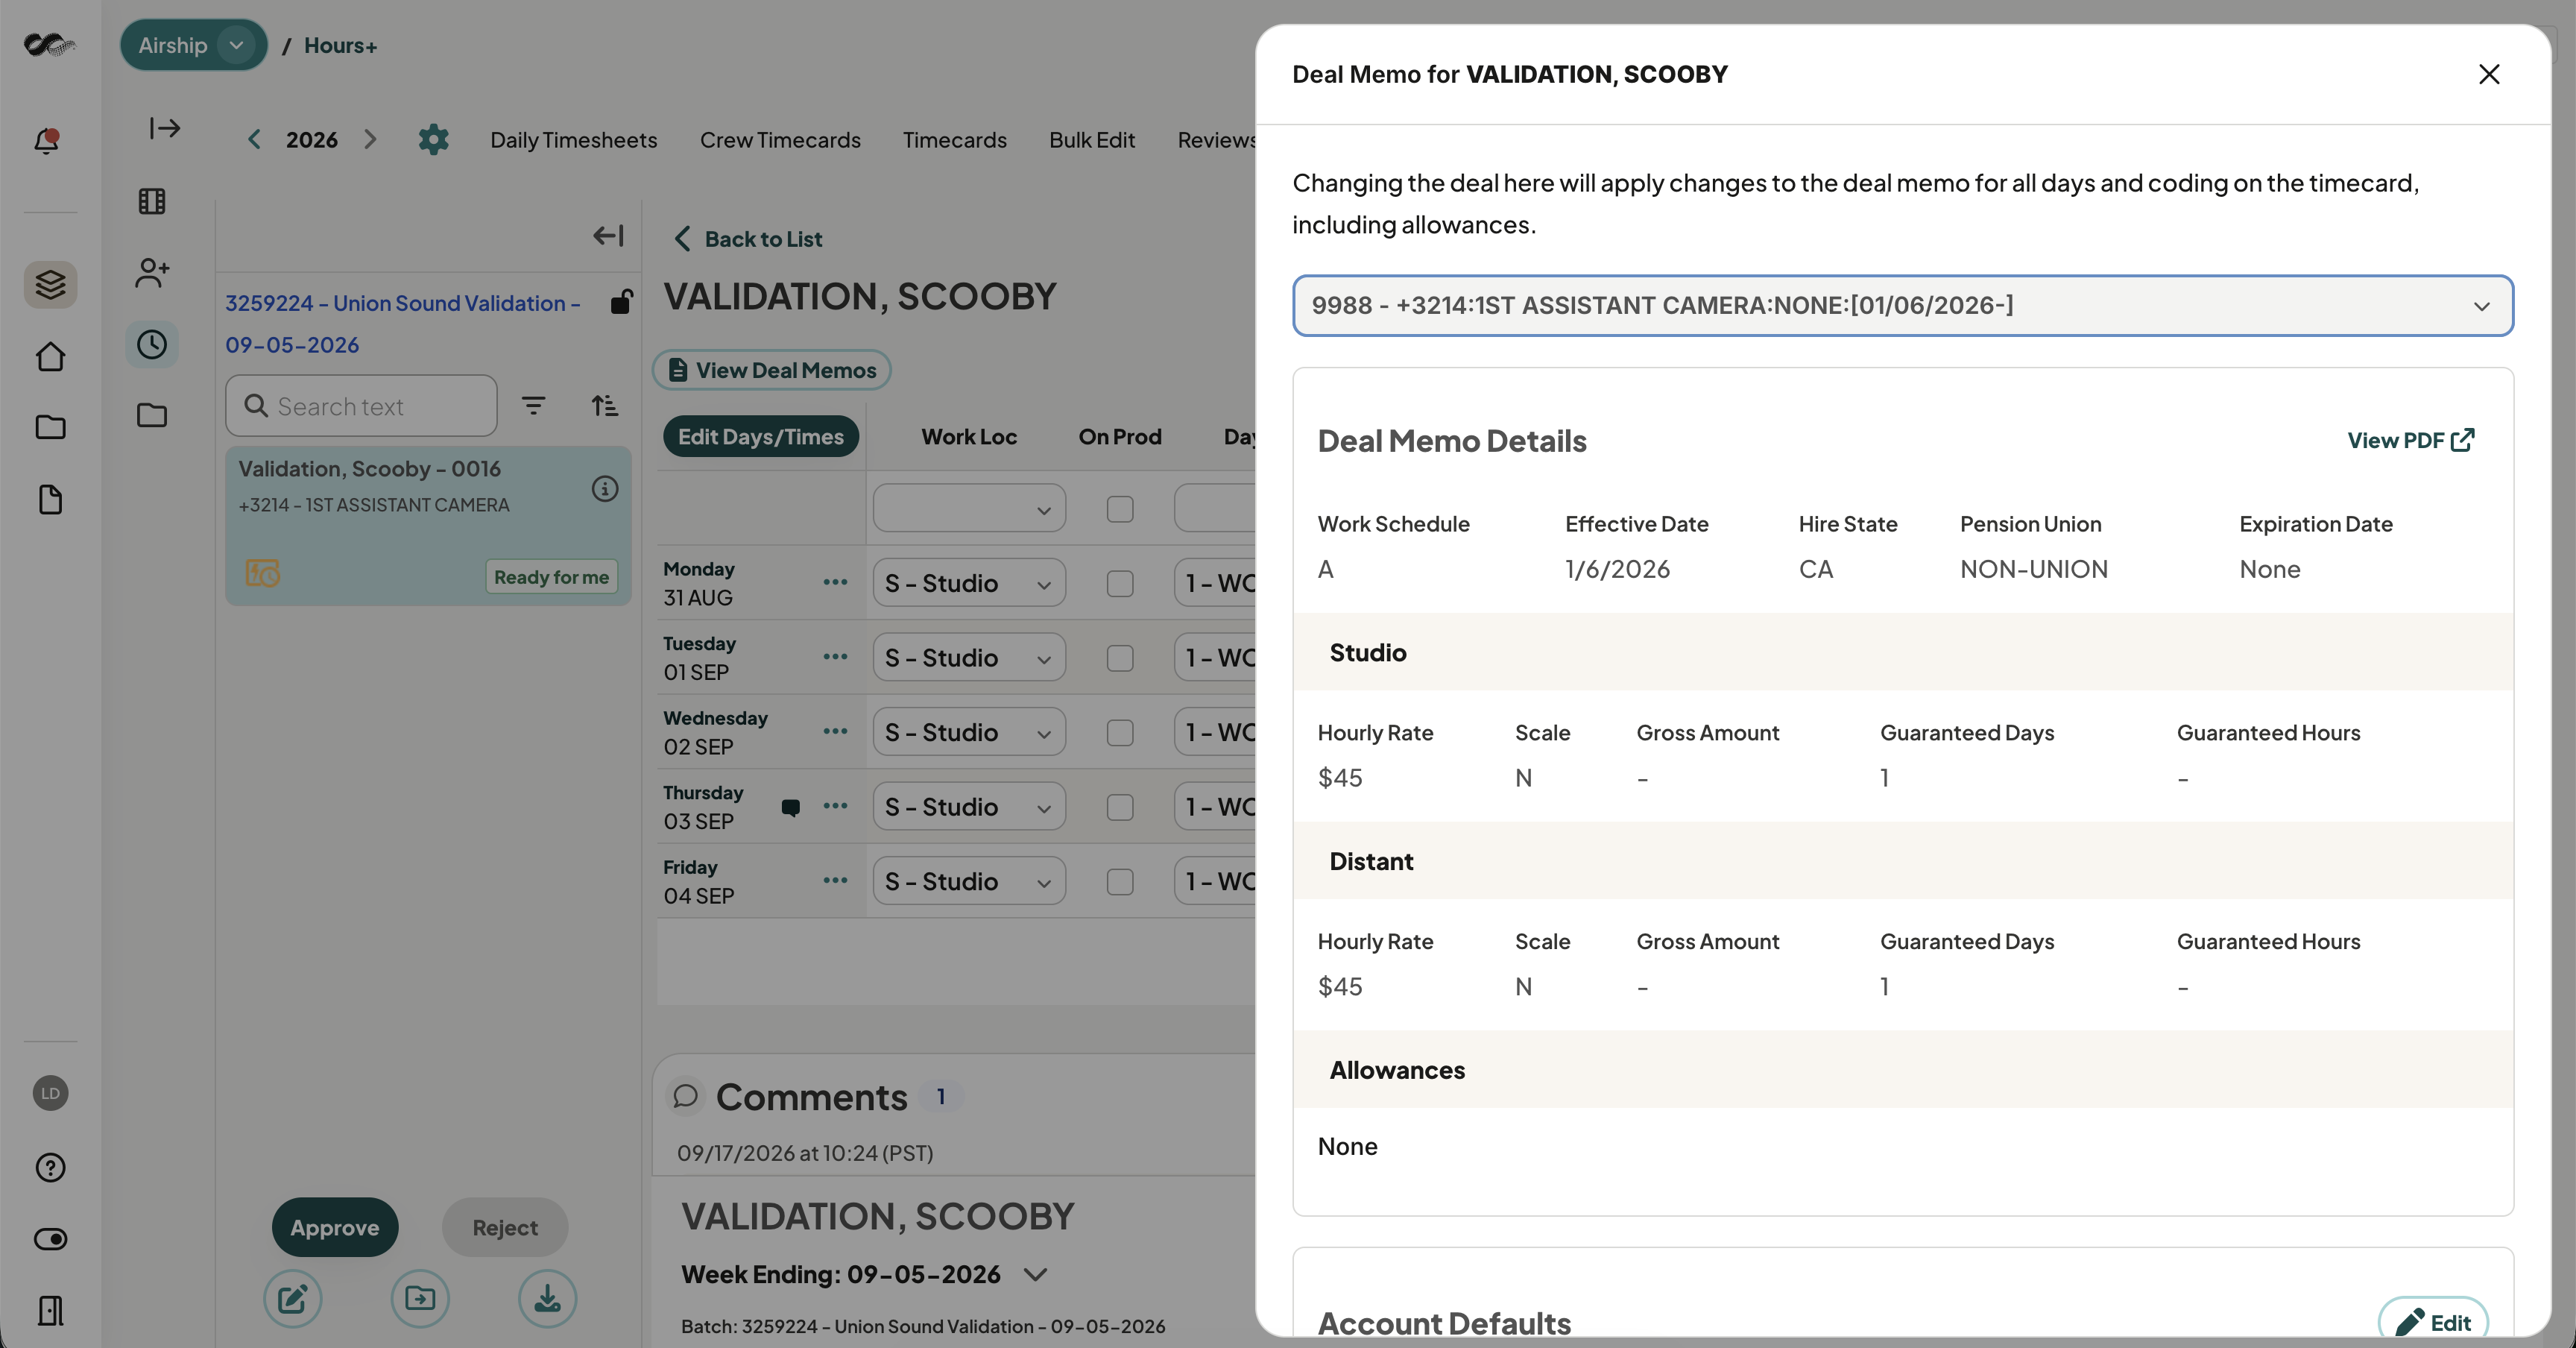Click the unlock padlock icon
Image resolution: width=2576 pixels, height=1348 pixels.
621,301
